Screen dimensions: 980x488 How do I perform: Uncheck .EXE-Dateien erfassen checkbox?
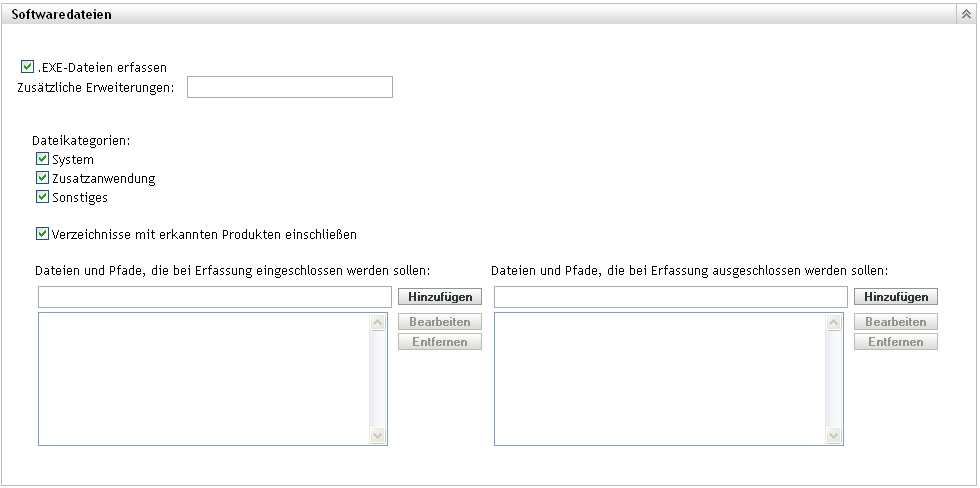click(x=27, y=66)
